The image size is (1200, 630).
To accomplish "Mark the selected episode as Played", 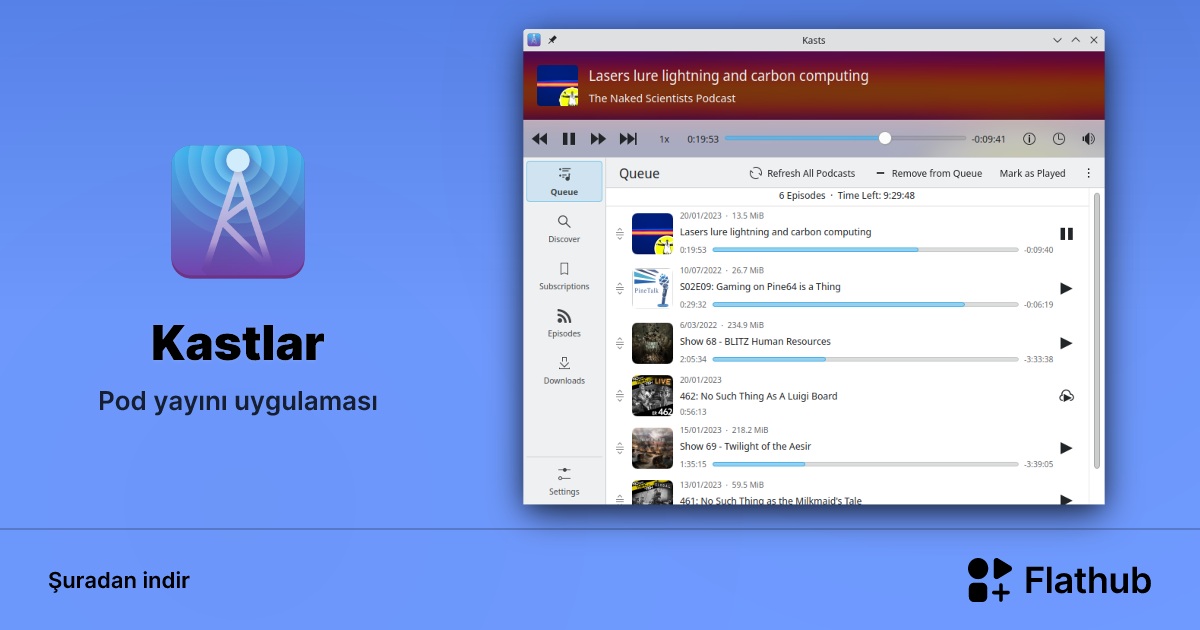I will point(1033,173).
